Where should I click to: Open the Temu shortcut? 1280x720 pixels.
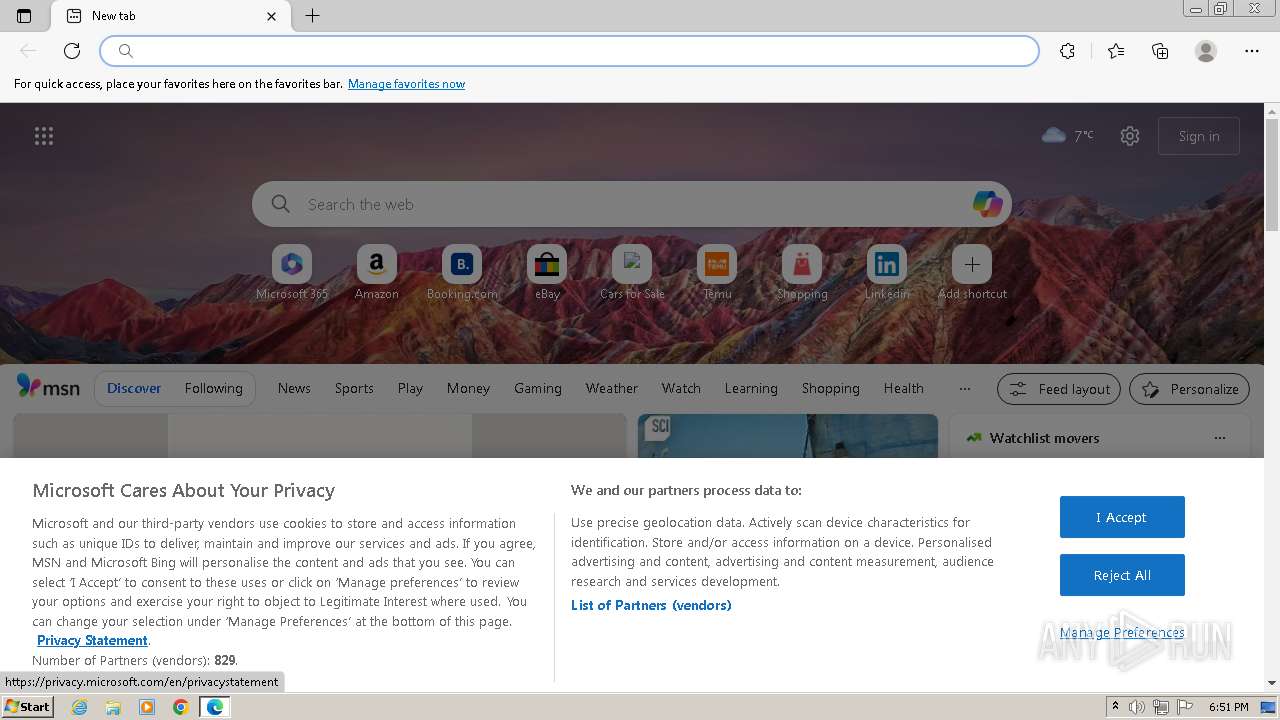point(717,272)
